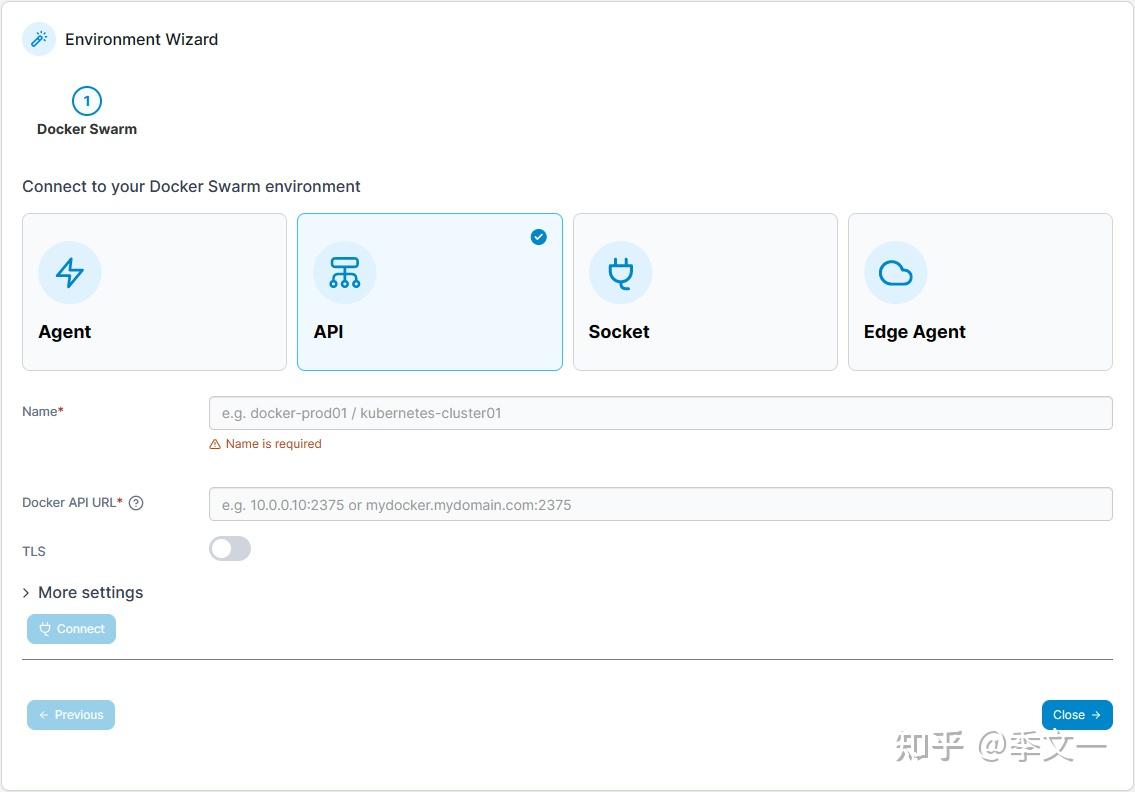The image size is (1135, 792).
Task: Switch TLS on for the API connection
Action: point(230,548)
